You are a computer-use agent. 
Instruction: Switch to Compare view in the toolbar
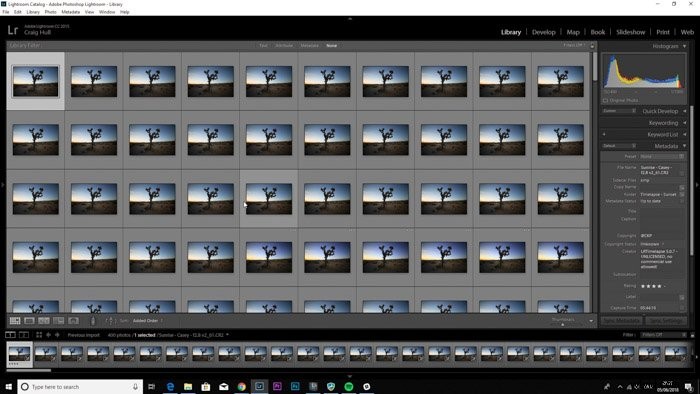(44, 320)
